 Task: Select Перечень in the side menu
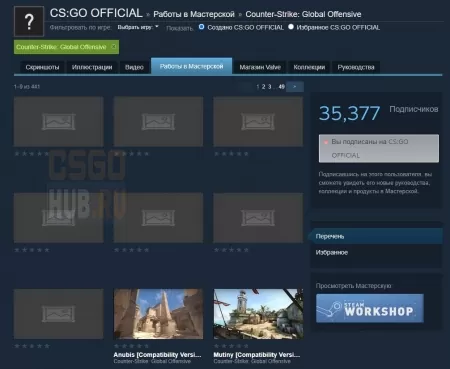(x=376, y=236)
